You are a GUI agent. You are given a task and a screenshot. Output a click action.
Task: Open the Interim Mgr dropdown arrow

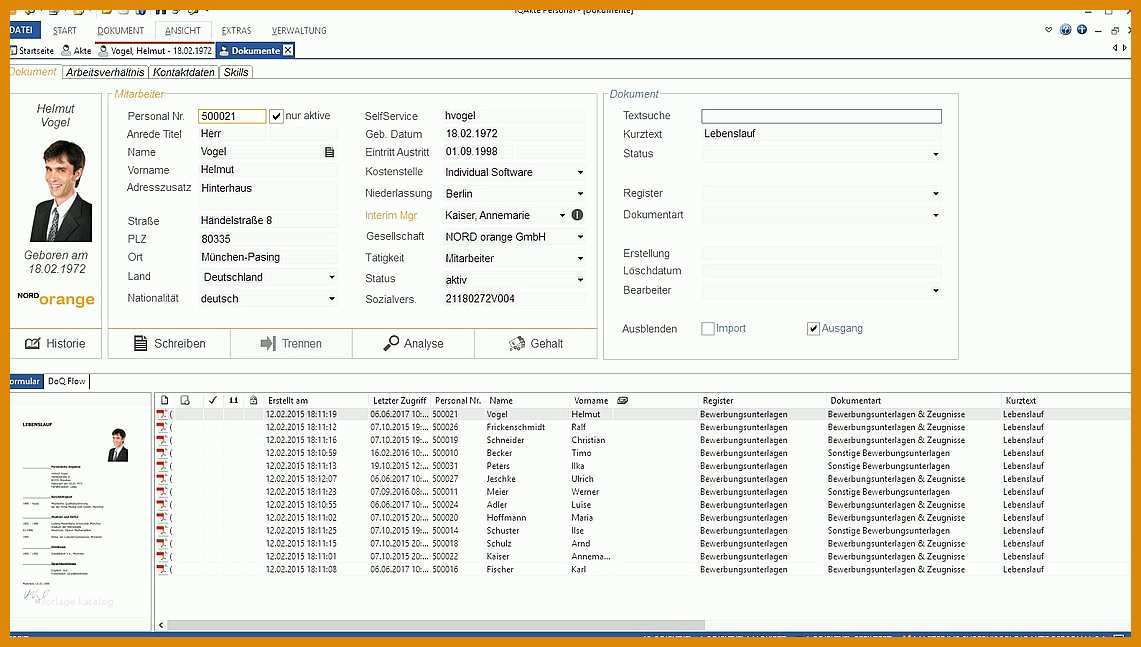tap(562, 215)
